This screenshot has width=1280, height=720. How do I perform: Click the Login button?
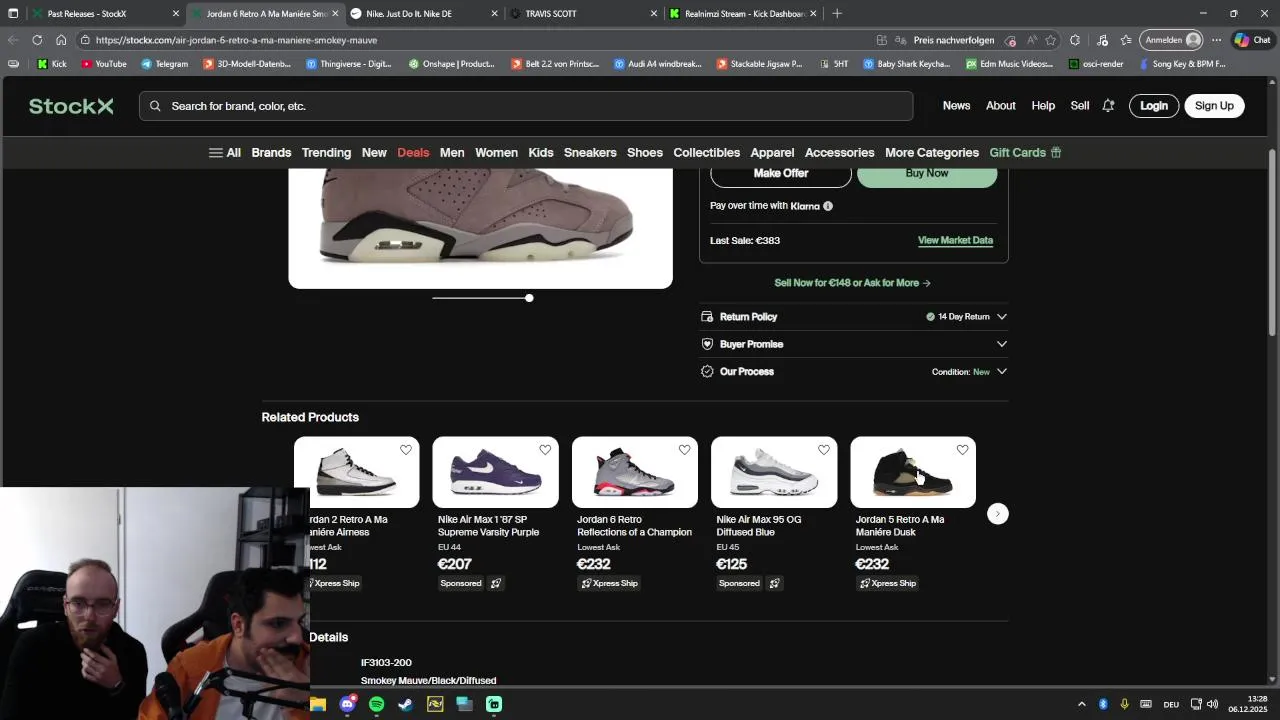[x=1154, y=106]
